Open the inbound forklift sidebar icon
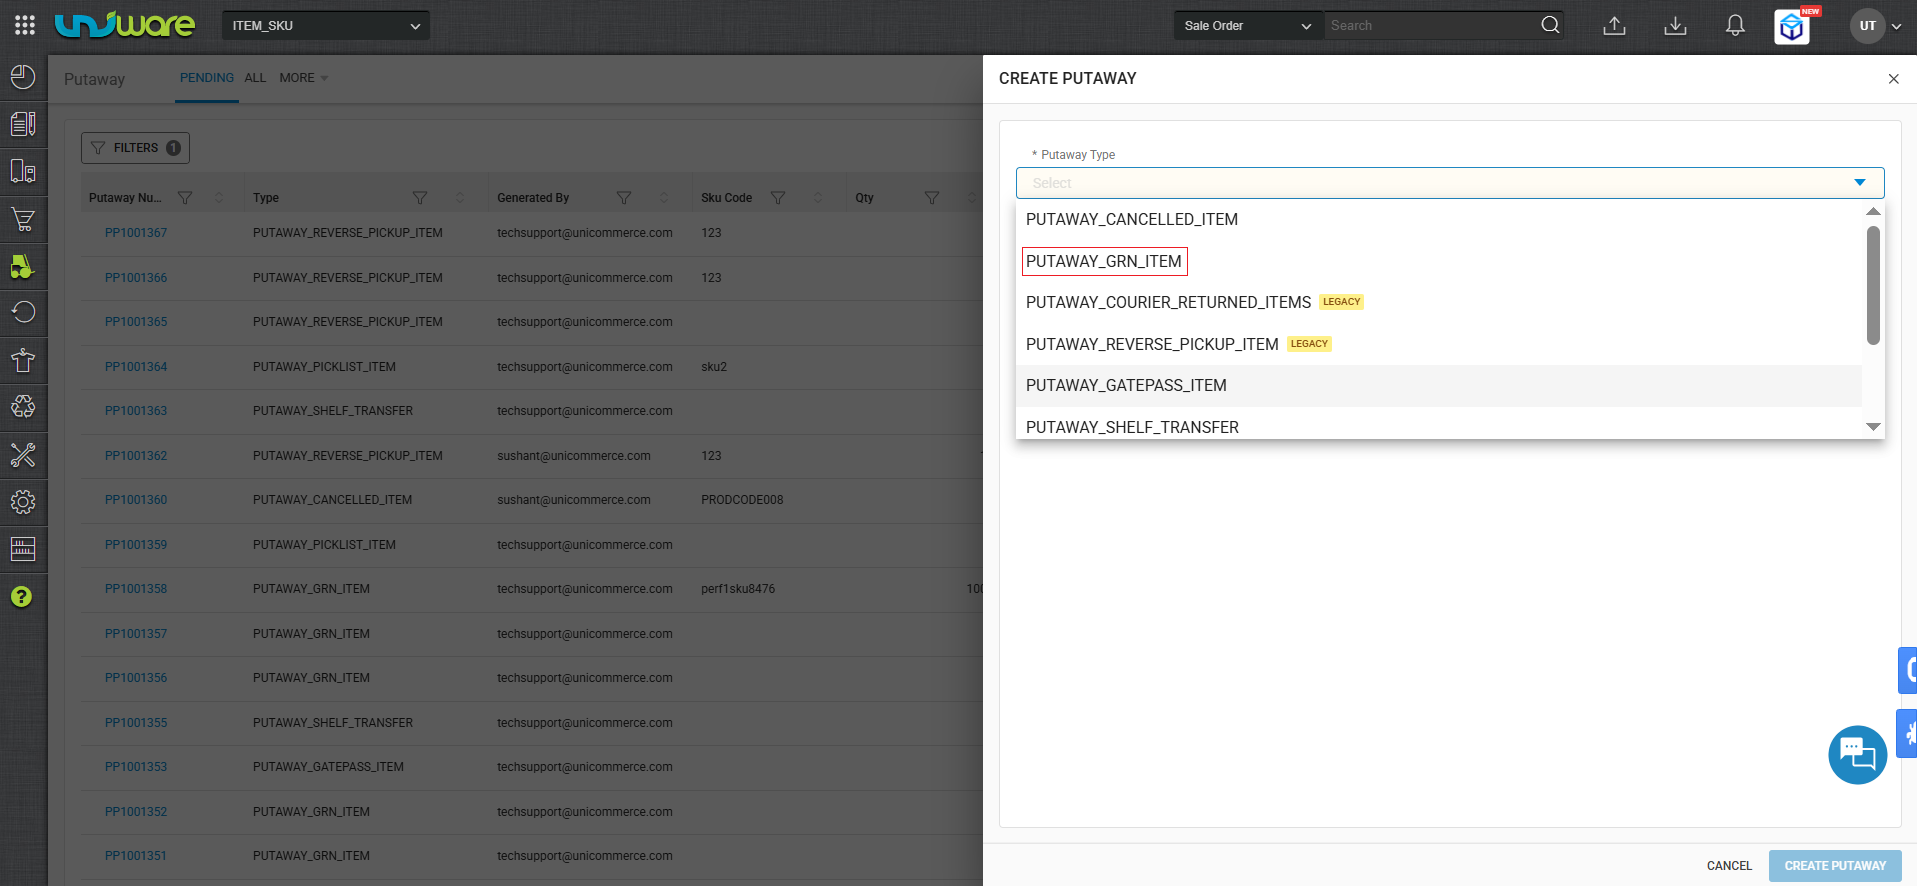Screen dimensions: 1917x886 [x=23, y=266]
